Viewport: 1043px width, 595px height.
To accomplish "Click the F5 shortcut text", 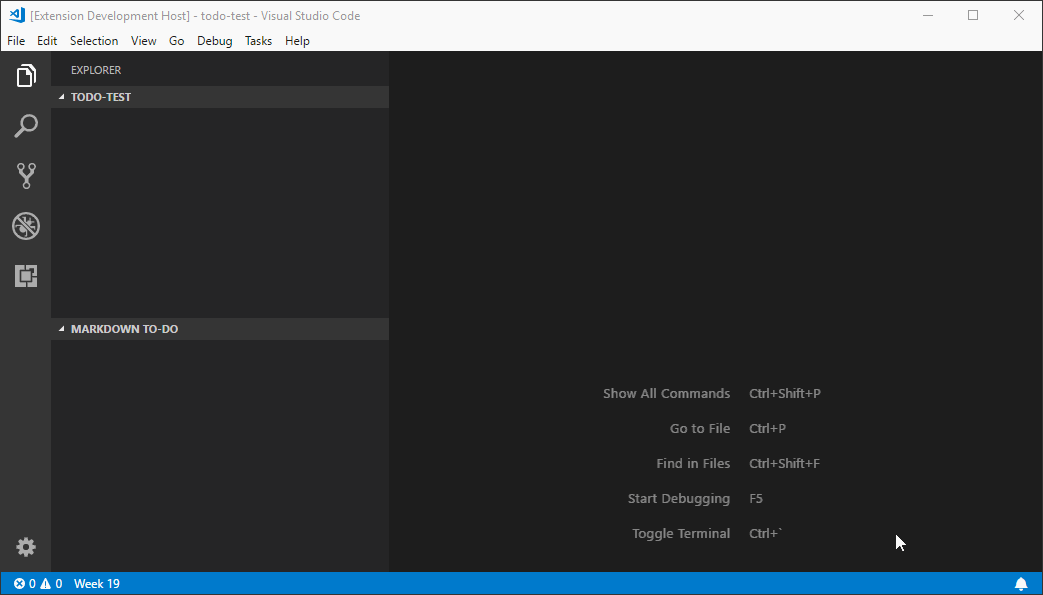I will 756,498.
